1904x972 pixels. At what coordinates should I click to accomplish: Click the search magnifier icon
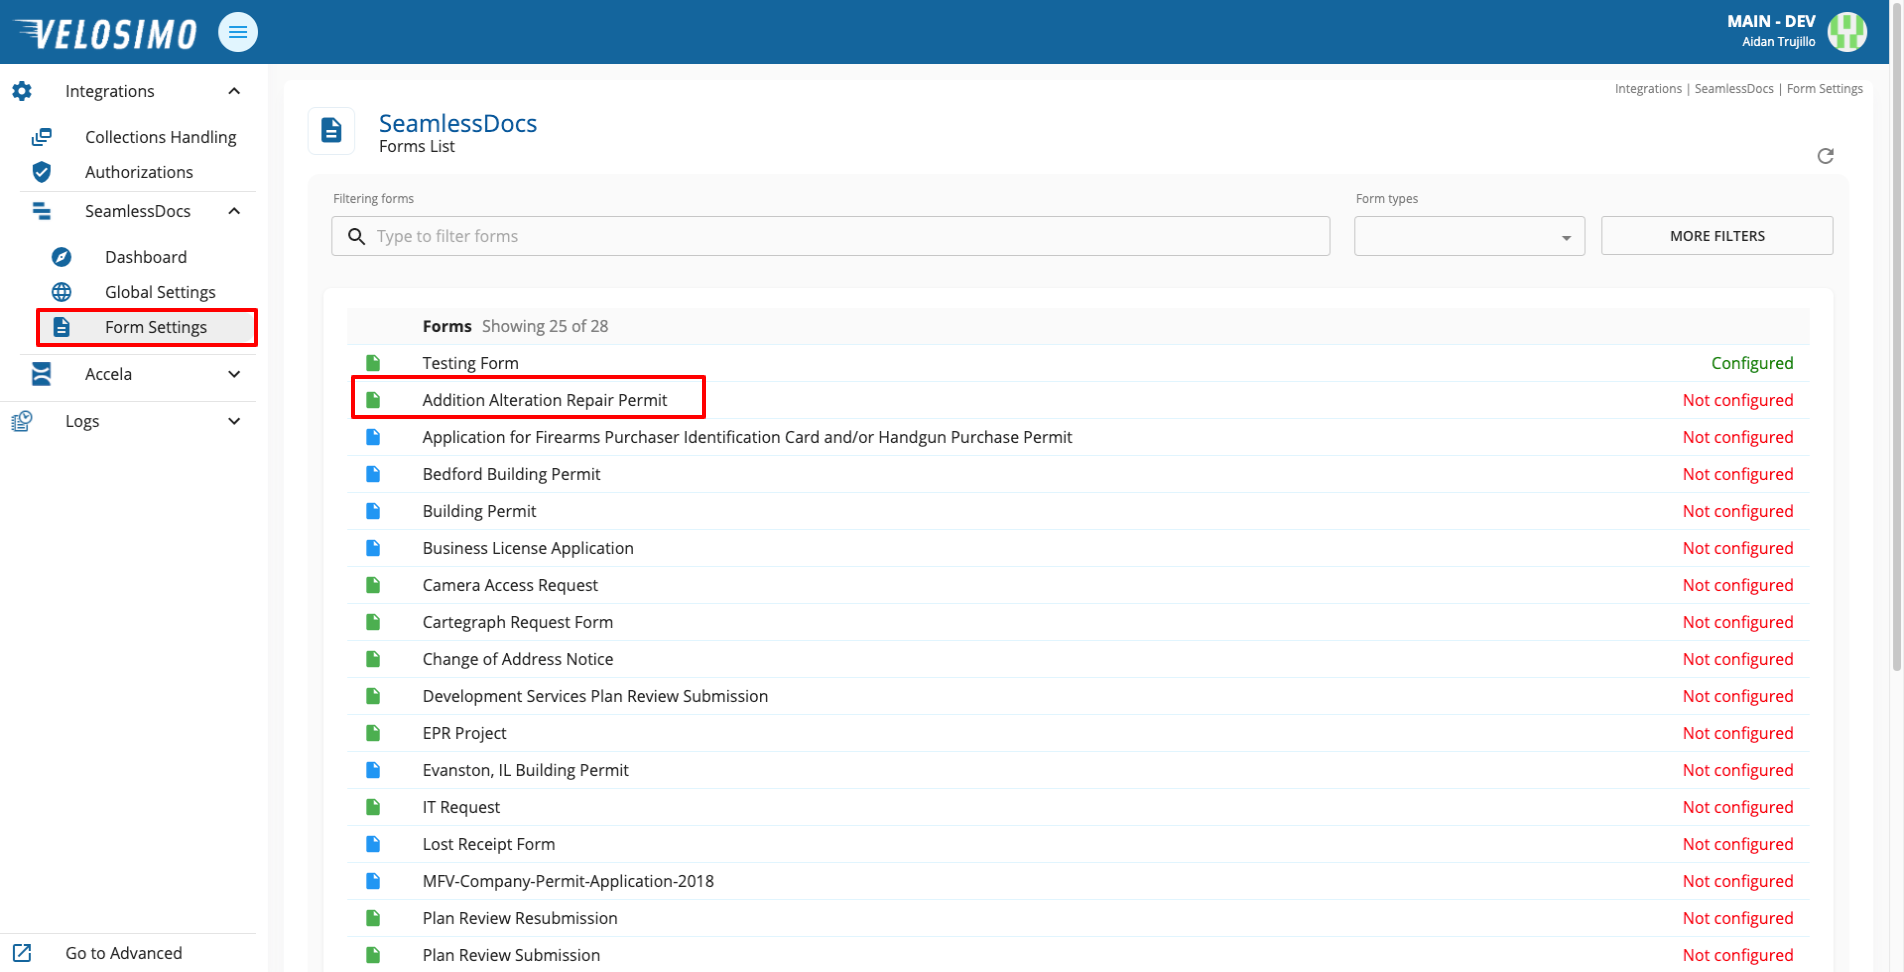pyautogui.click(x=356, y=236)
